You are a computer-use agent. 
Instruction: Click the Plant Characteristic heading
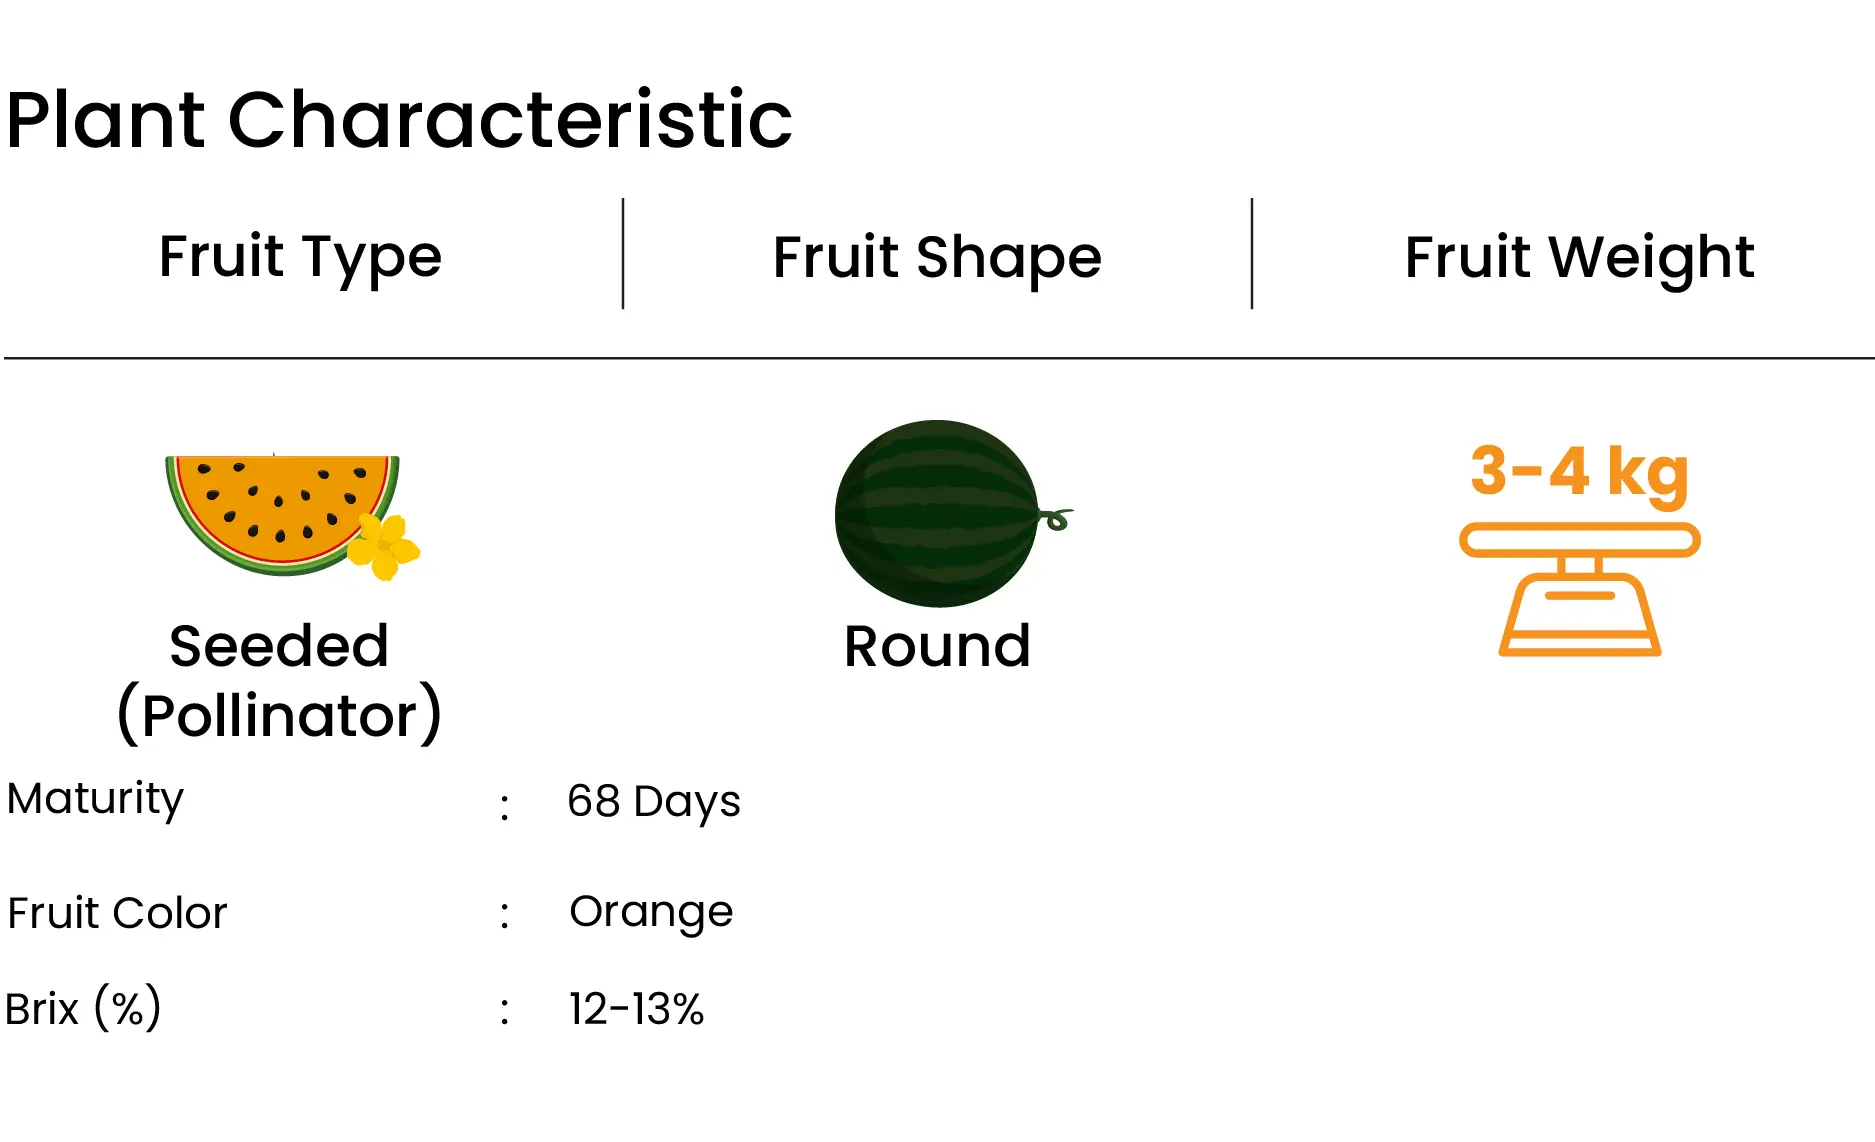[x=399, y=120]
